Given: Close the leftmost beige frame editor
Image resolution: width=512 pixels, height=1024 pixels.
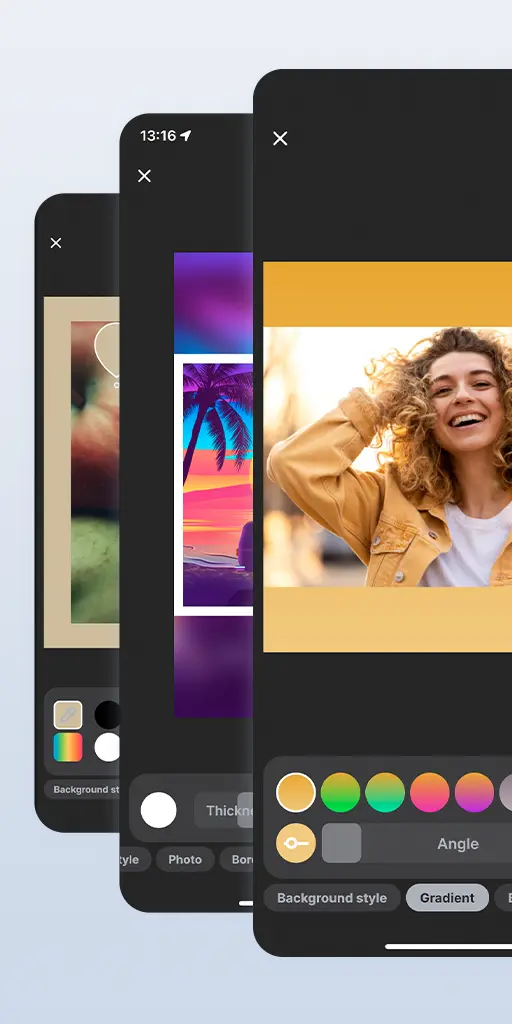Looking at the screenshot, I should coord(56,243).
